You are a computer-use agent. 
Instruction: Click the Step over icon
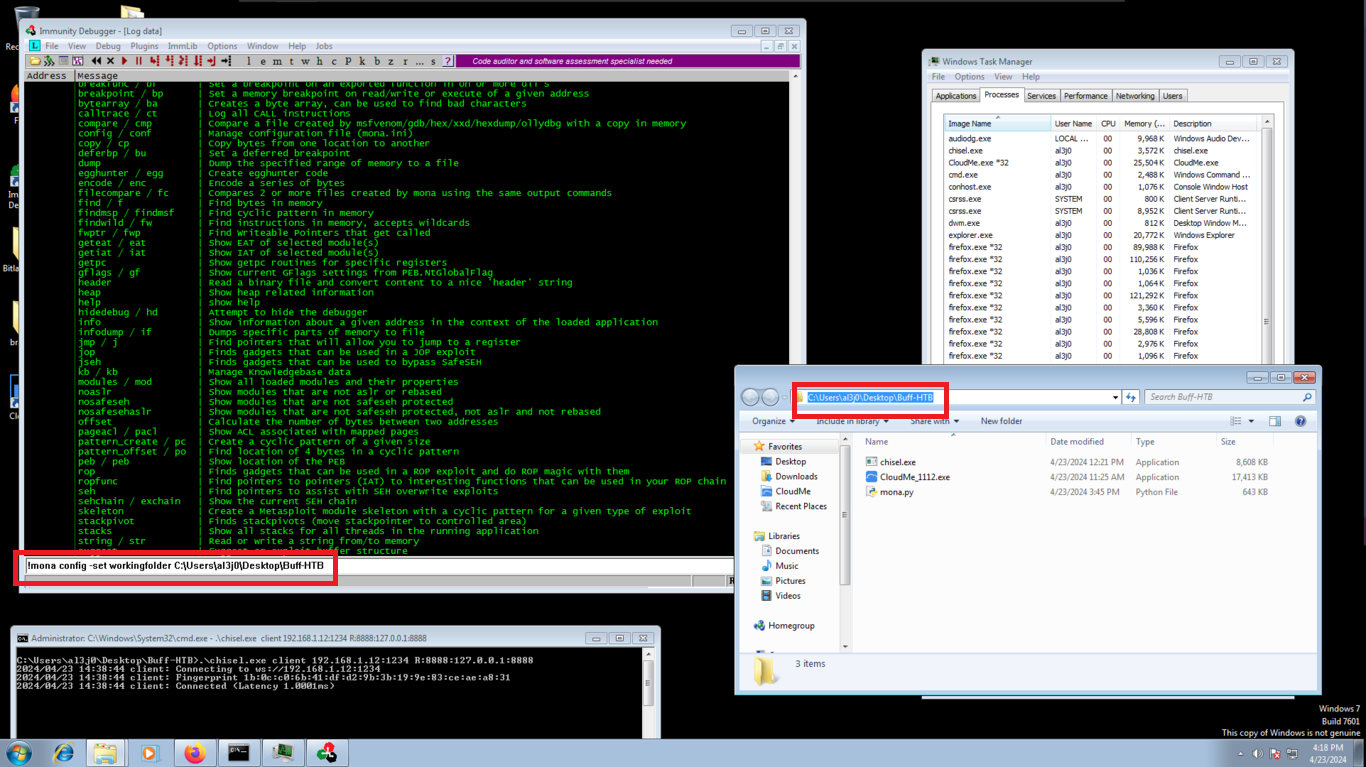pyautogui.click(x=169, y=61)
